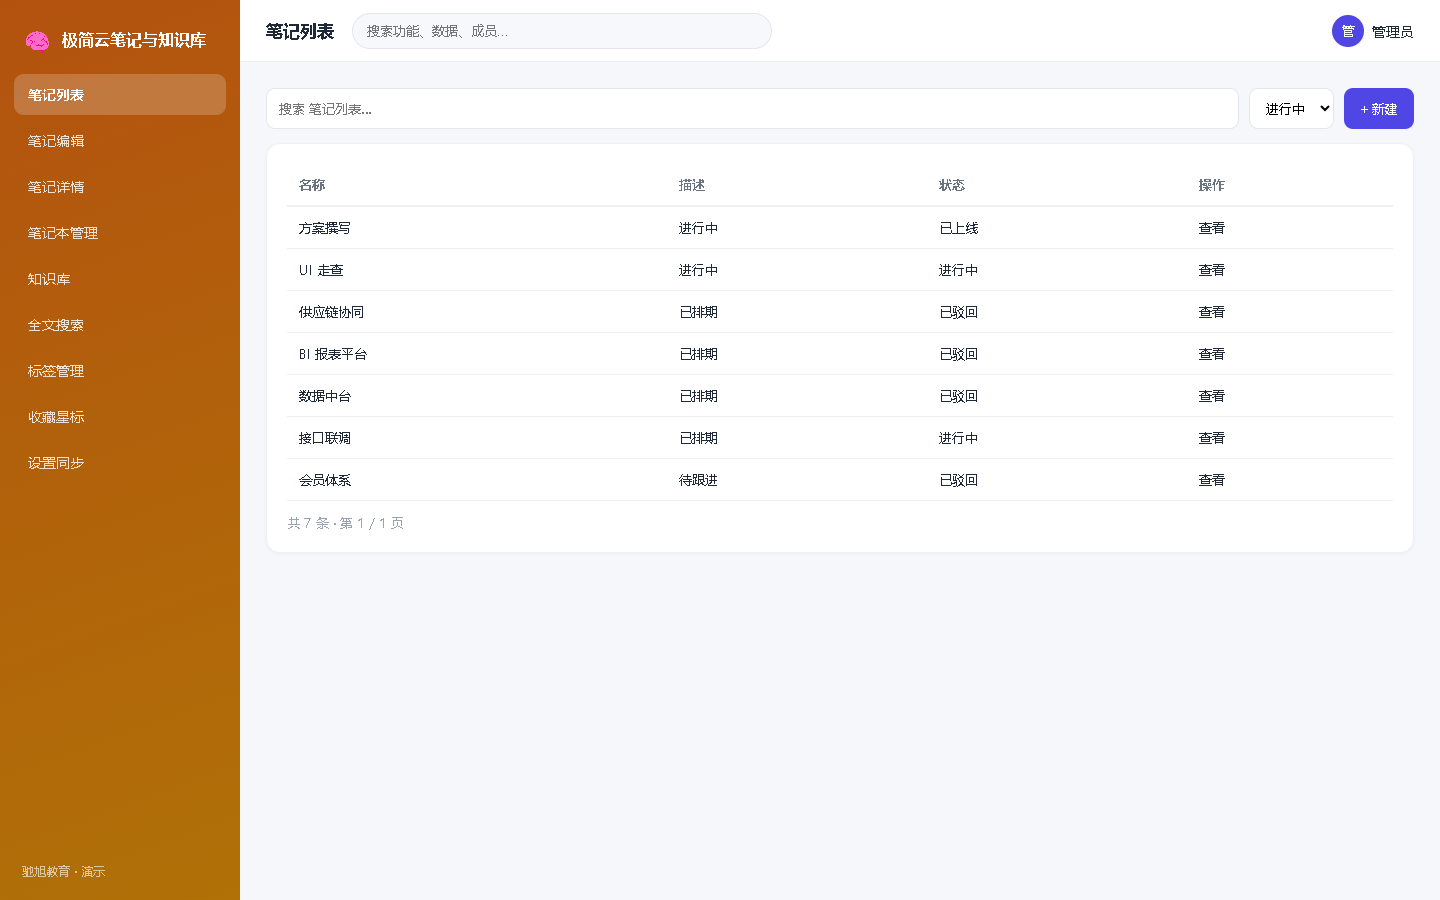This screenshot has width=1440, height=900.
Task: Open the 知识库 sidebar item
Action: [x=120, y=279]
